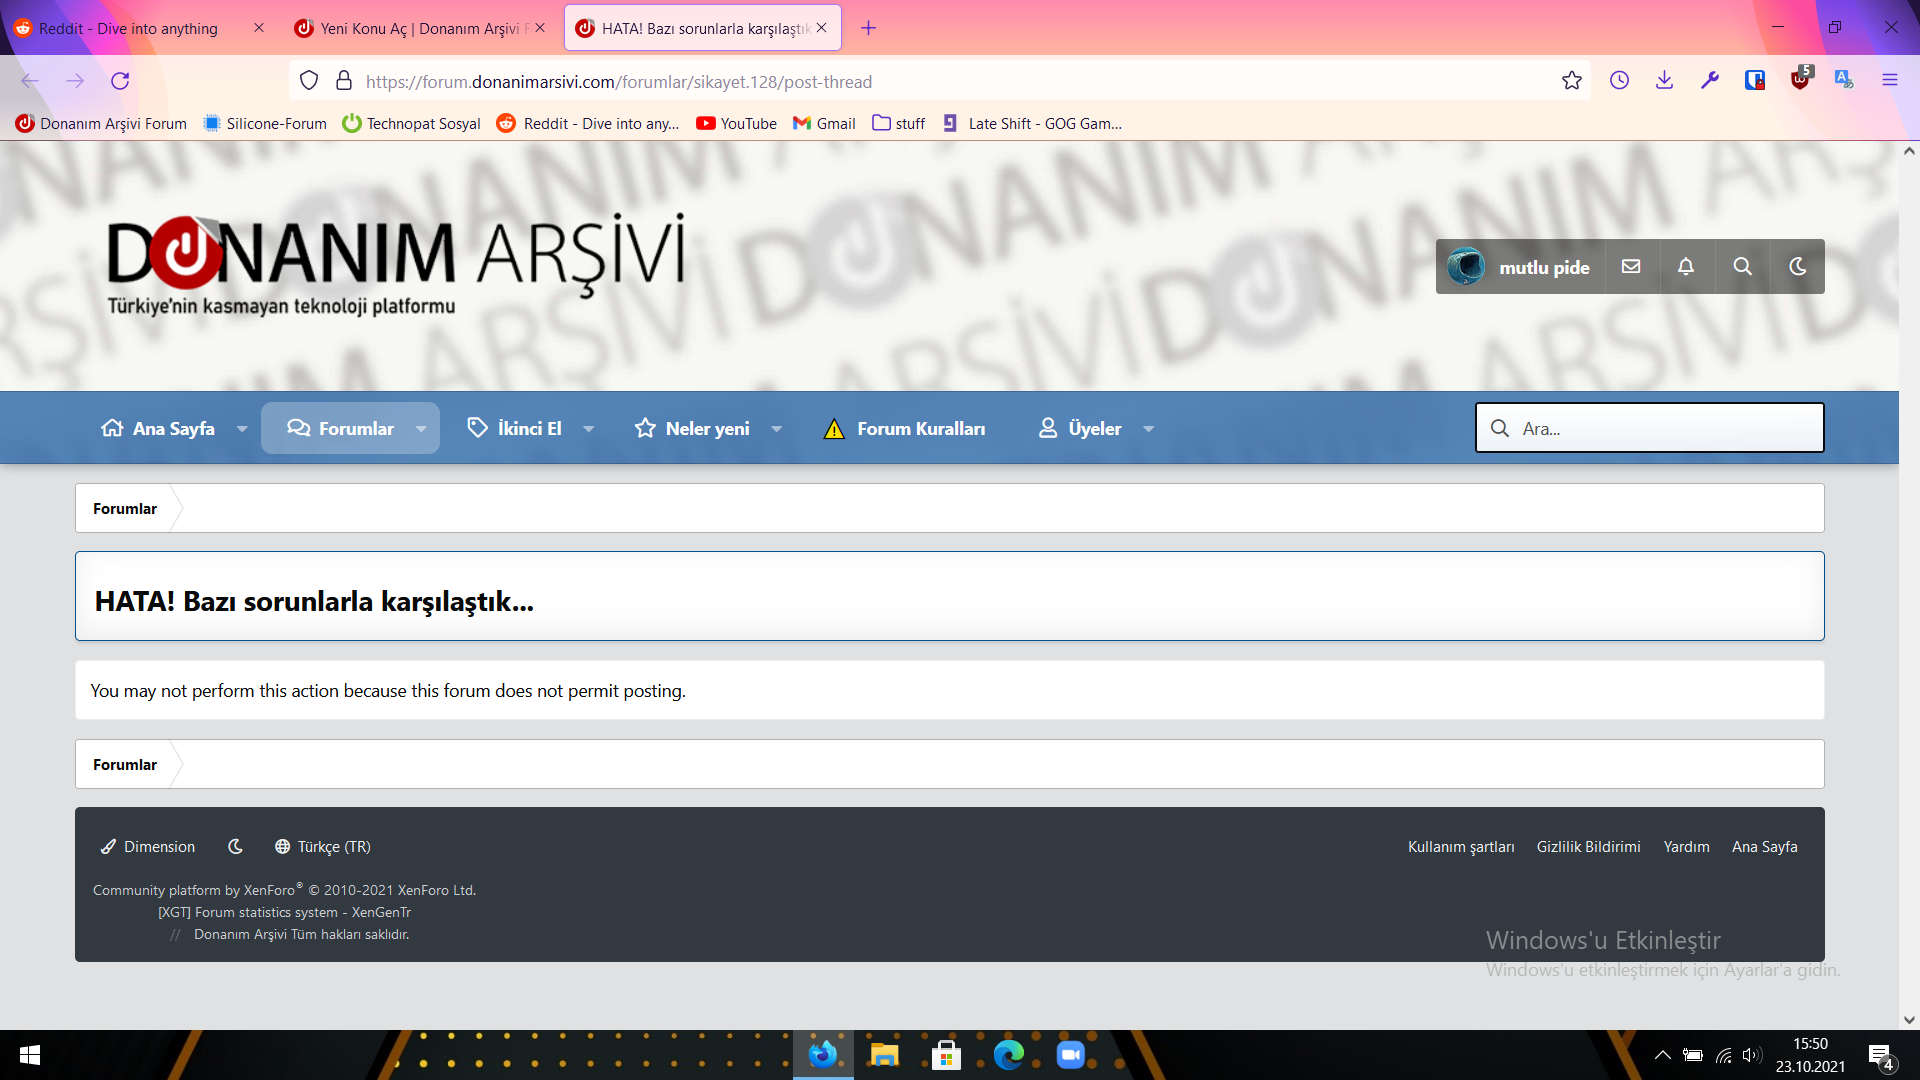Expand the Neler yeni dropdown arrow

(777, 429)
